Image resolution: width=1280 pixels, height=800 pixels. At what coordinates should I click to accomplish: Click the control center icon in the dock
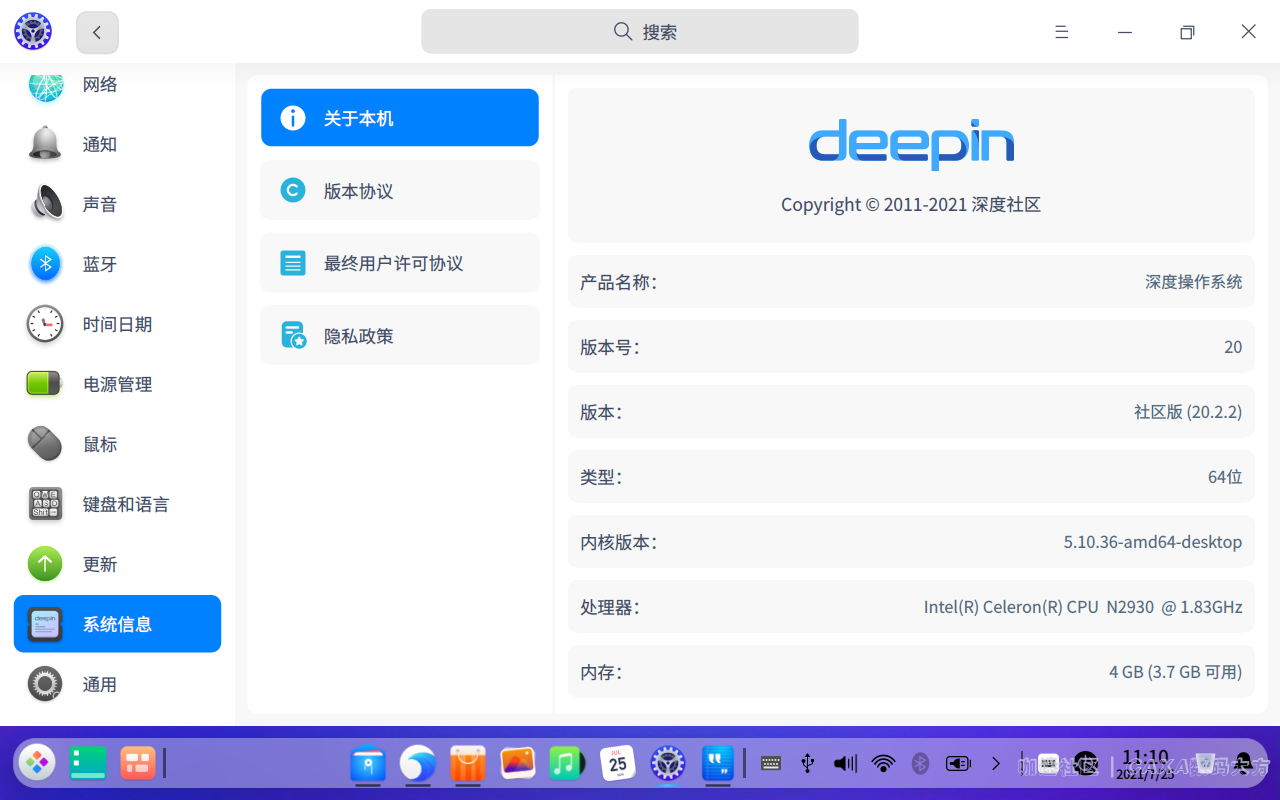pos(667,764)
